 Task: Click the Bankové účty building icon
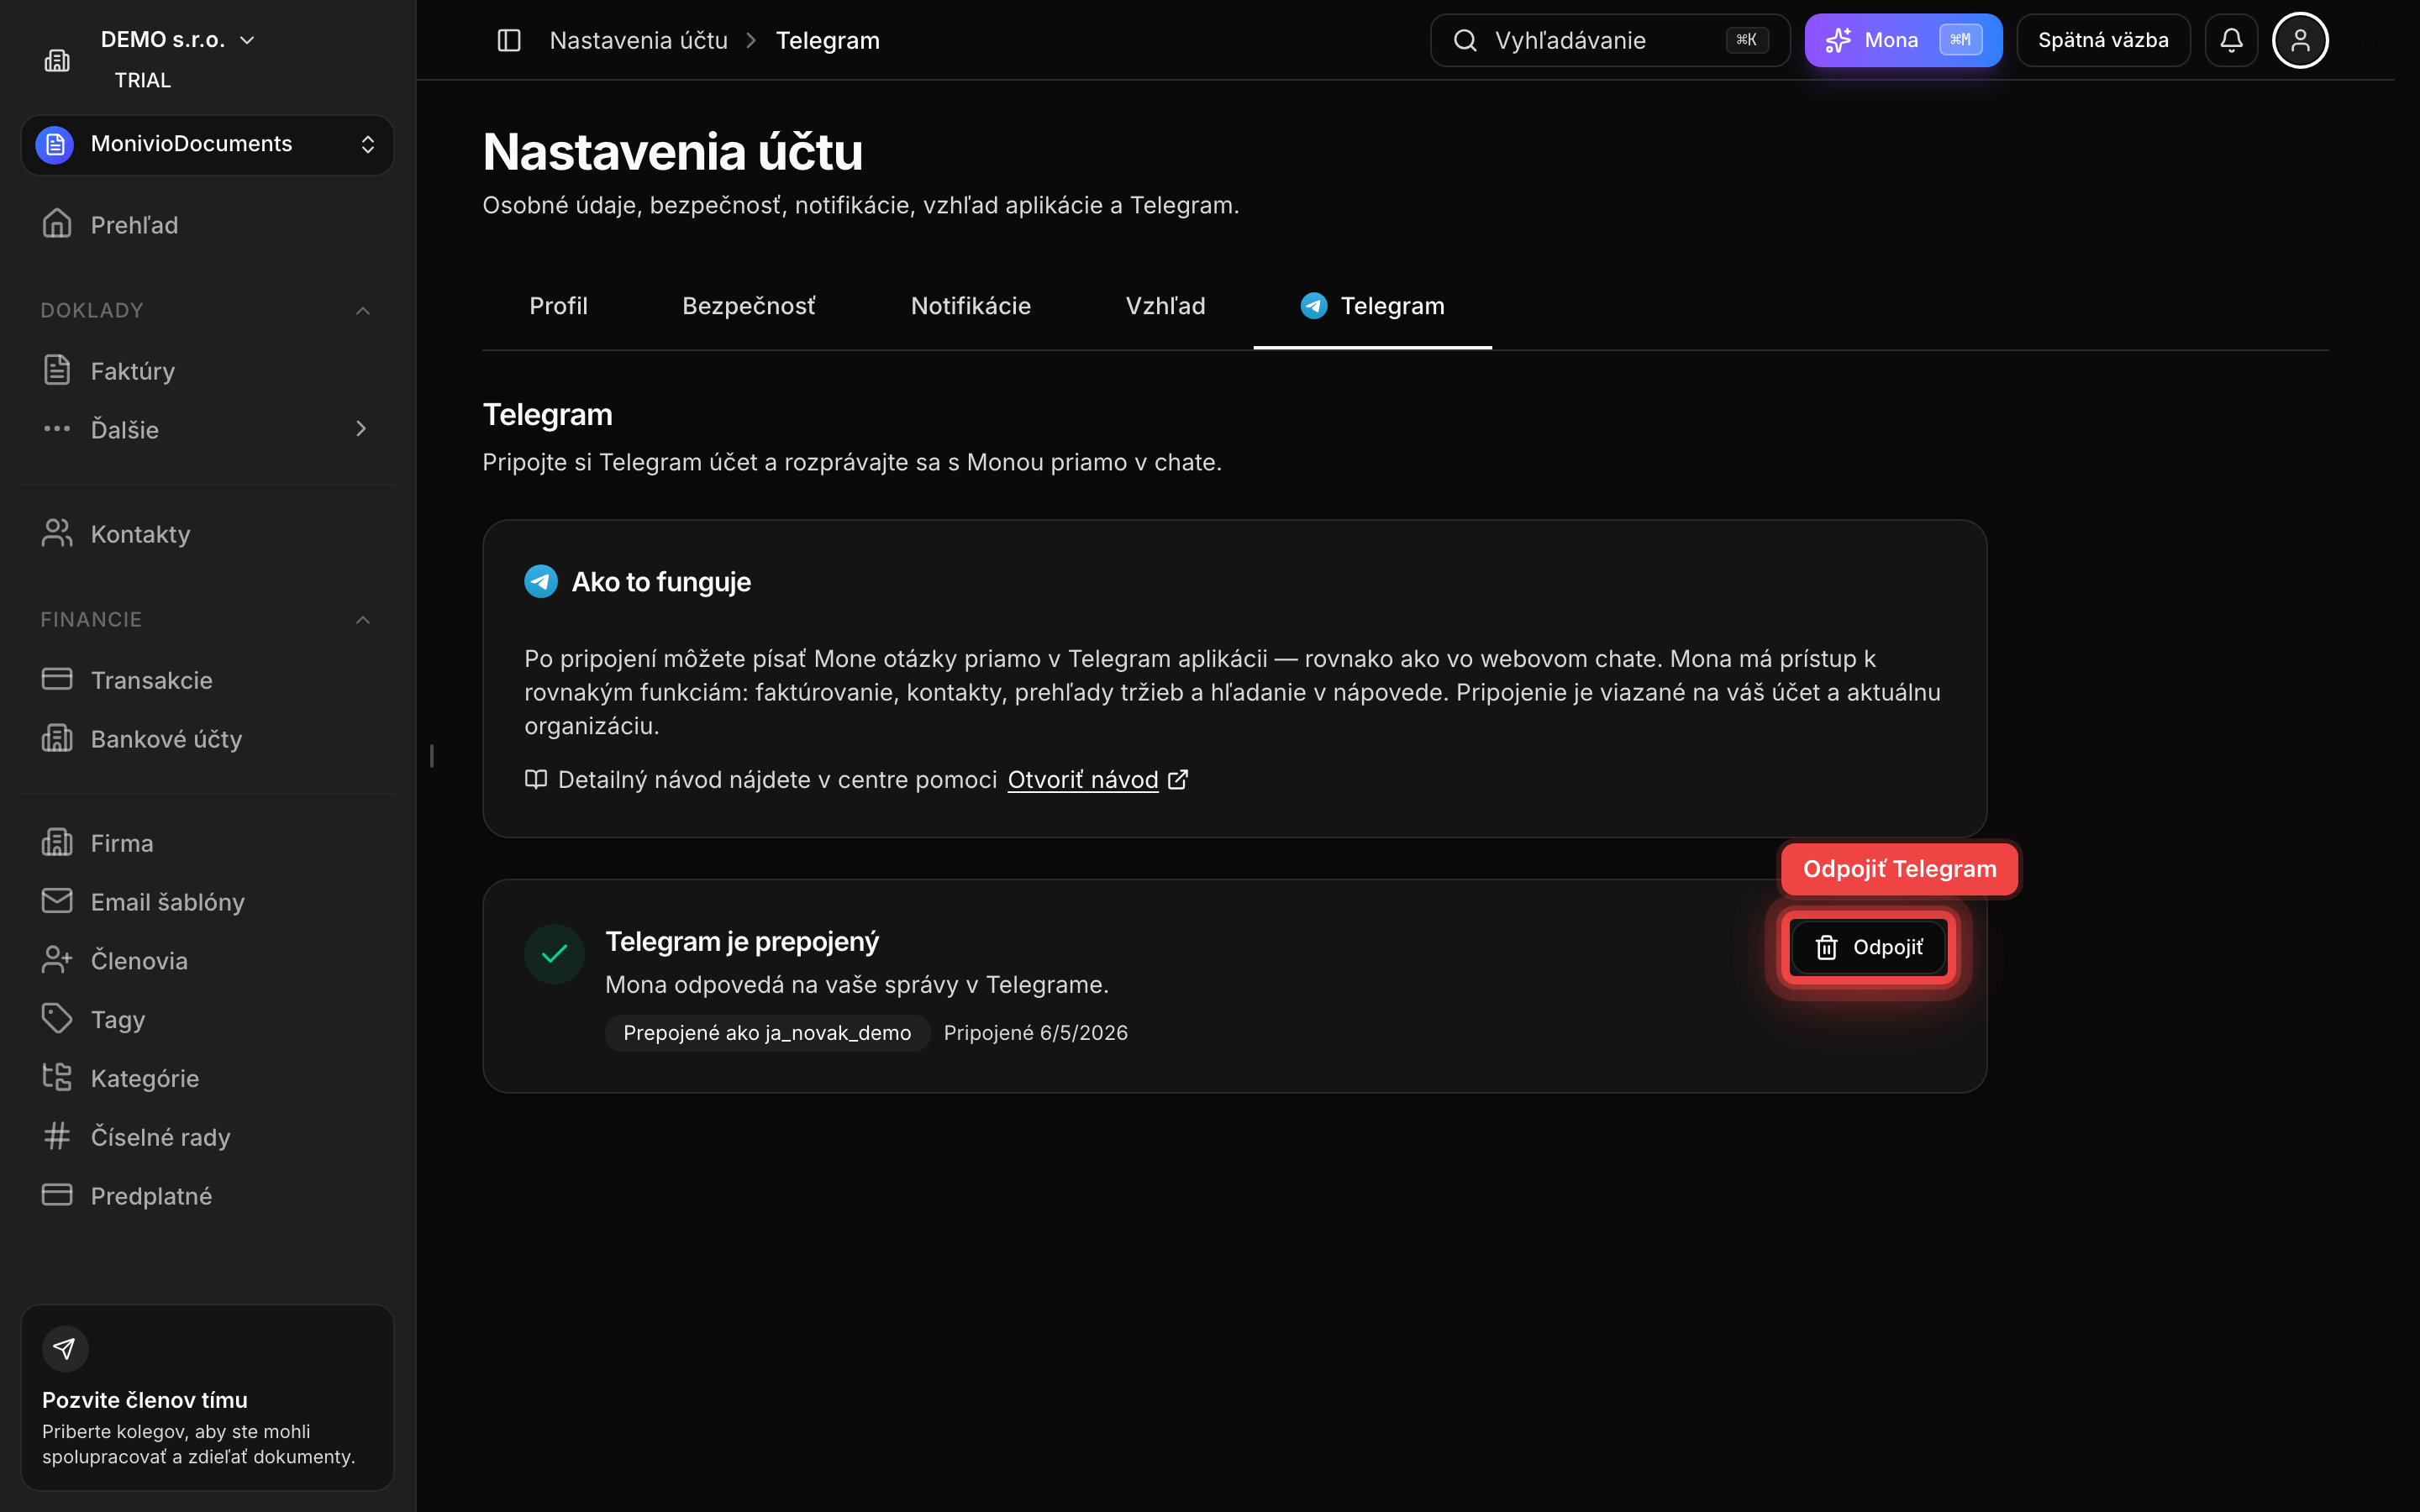57,738
